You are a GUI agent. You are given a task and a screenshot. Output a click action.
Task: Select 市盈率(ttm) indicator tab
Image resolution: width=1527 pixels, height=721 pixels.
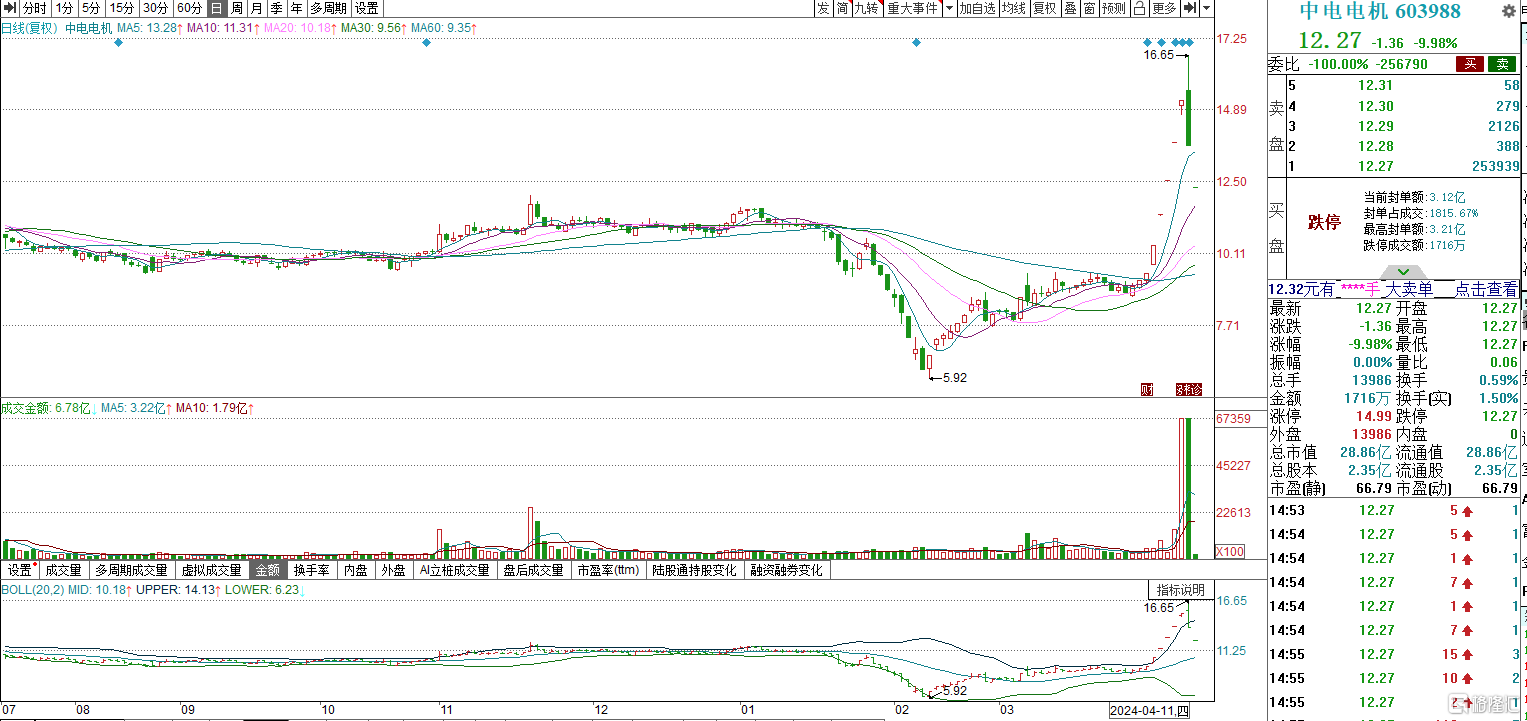point(608,570)
